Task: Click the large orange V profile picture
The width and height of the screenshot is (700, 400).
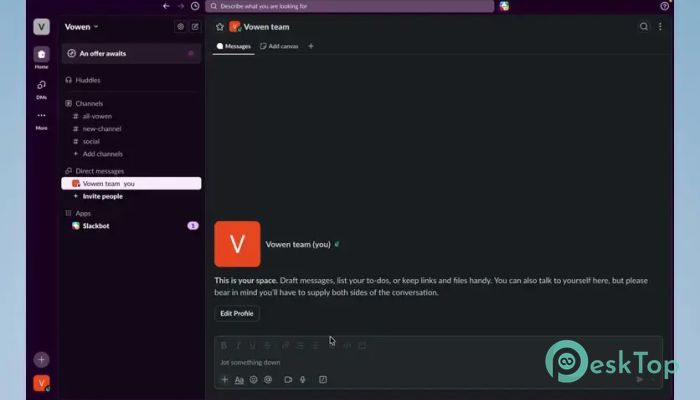Action: [x=237, y=244]
